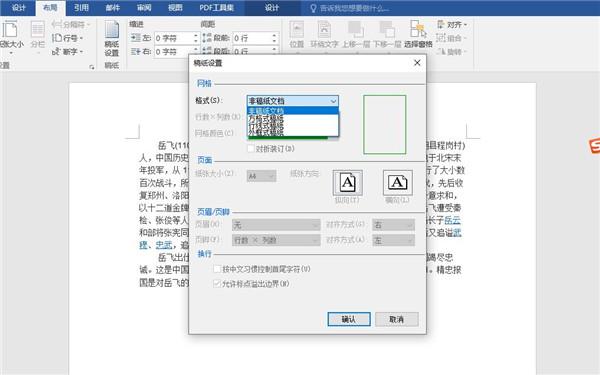600x375 pixels.
Task: Toggle 允许标点溢出边界 checkbox
Action: [217, 284]
